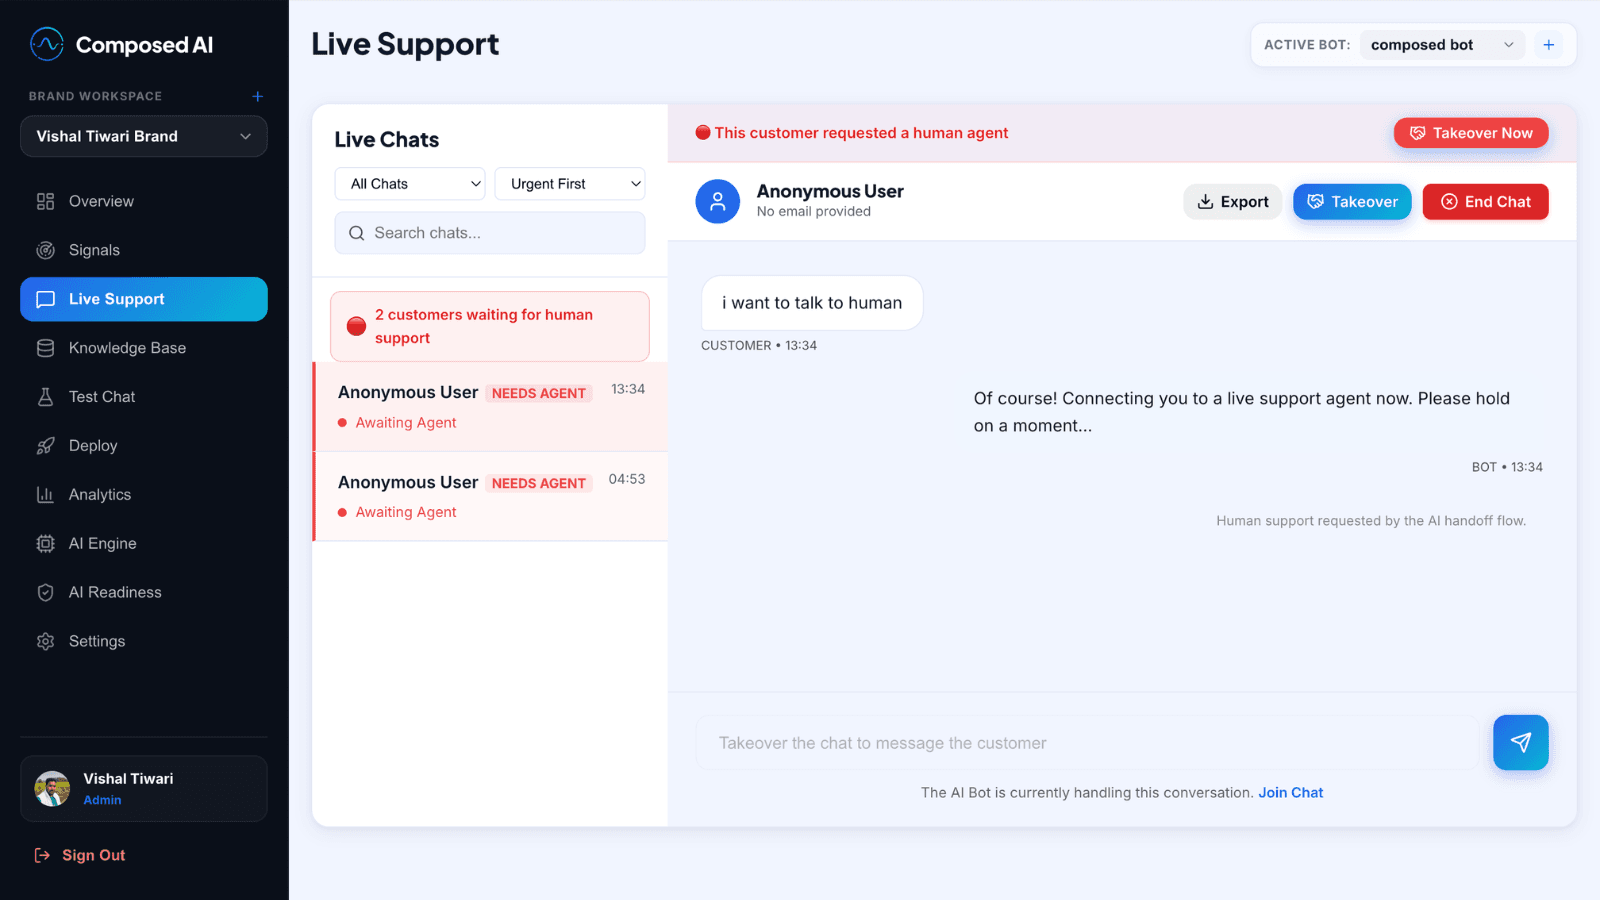Click the Settings gear icon
1600x900 pixels.
[x=45, y=642]
